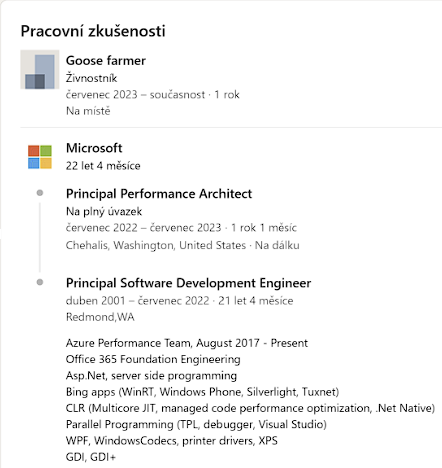This screenshot has height=468, width=442.
Task: Select the Principal Software Development Engineer title
Action: (x=188, y=283)
